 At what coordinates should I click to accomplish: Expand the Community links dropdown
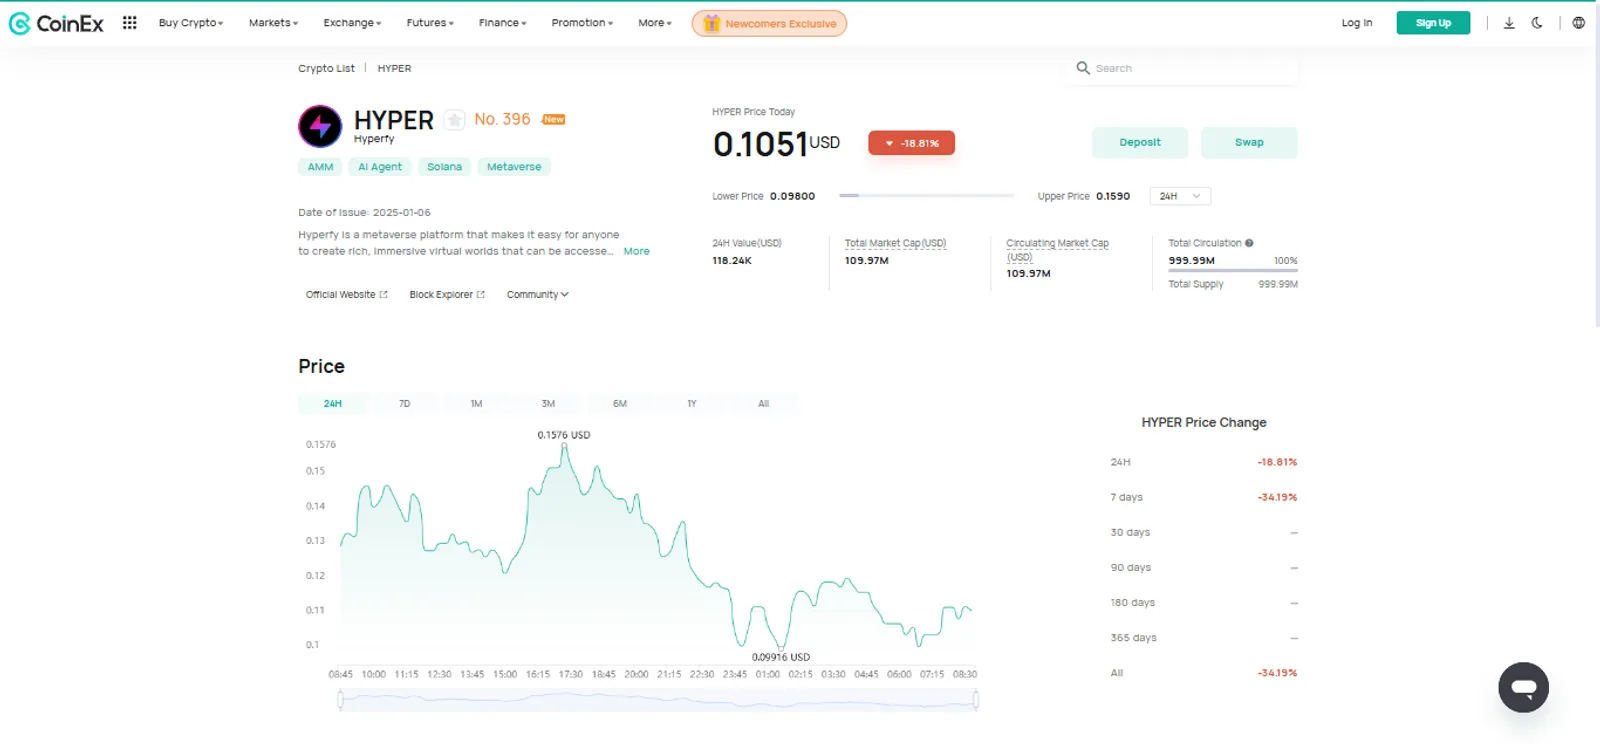pos(537,295)
